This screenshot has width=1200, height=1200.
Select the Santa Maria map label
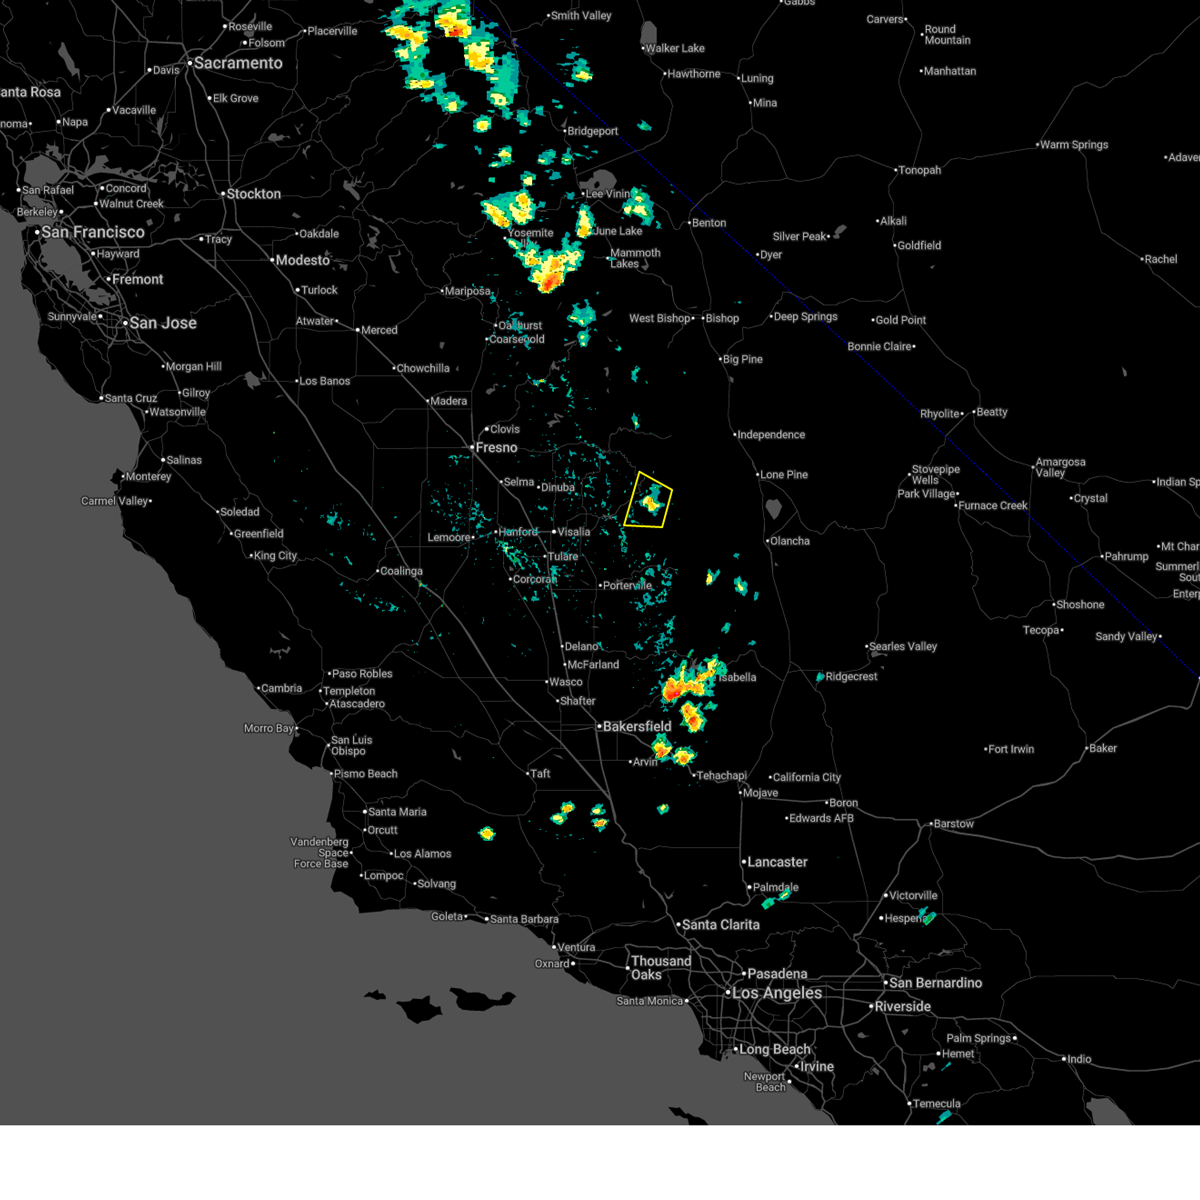(397, 812)
